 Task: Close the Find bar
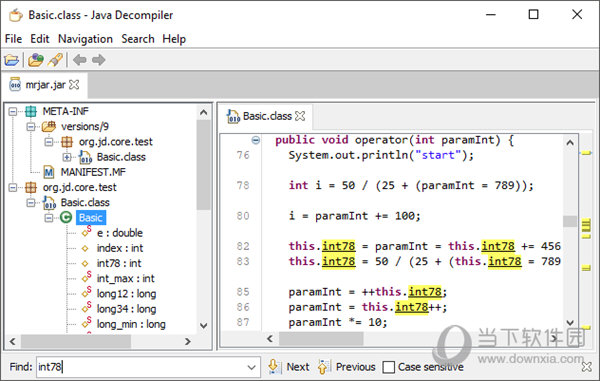pos(587,367)
